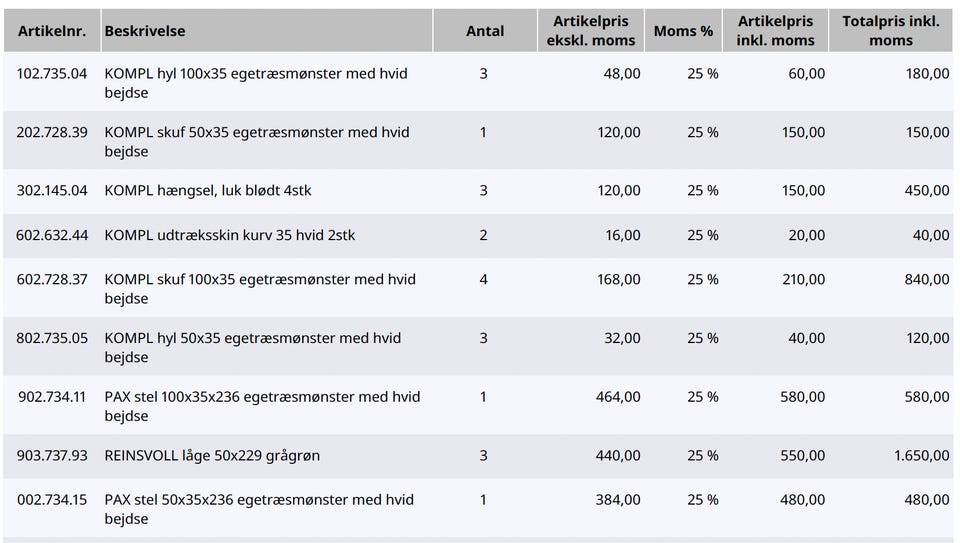Click the Beskrivelse column header
Viewport: 960px width, 543px height.
pyautogui.click(x=145, y=31)
